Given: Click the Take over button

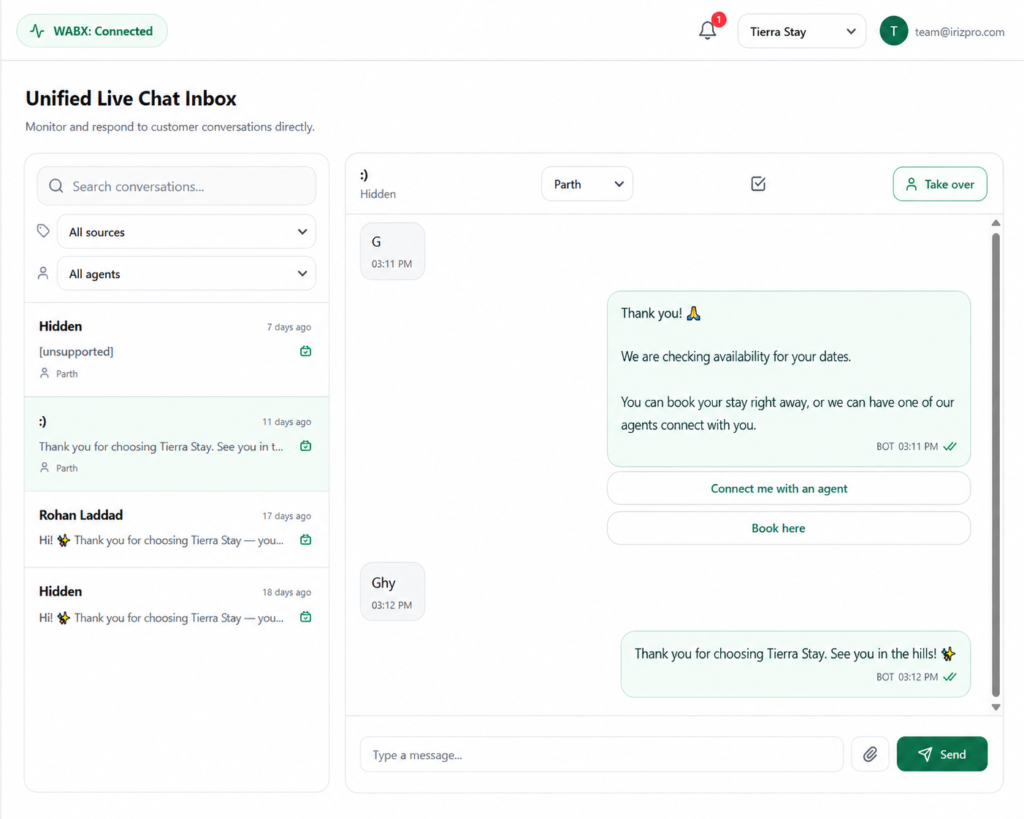Looking at the screenshot, I should 940,184.
